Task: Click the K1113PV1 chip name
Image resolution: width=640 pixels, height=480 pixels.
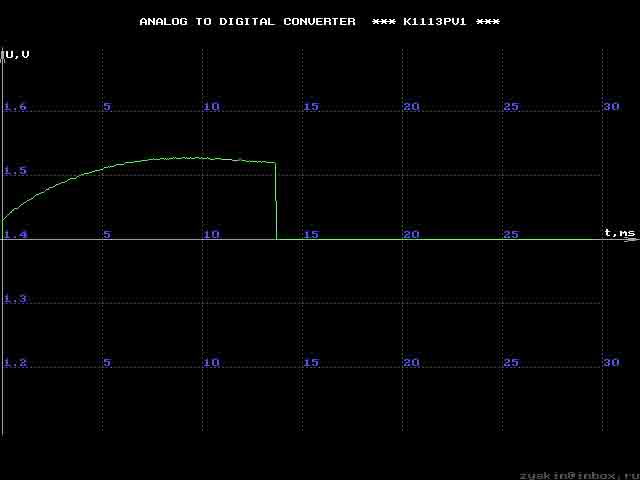Action: (435, 22)
